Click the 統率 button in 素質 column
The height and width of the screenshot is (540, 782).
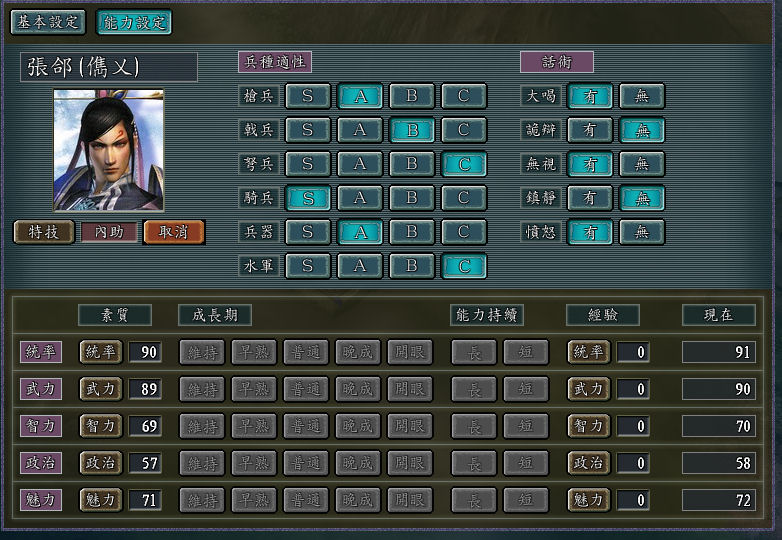pyautogui.click(x=101, y=352)
